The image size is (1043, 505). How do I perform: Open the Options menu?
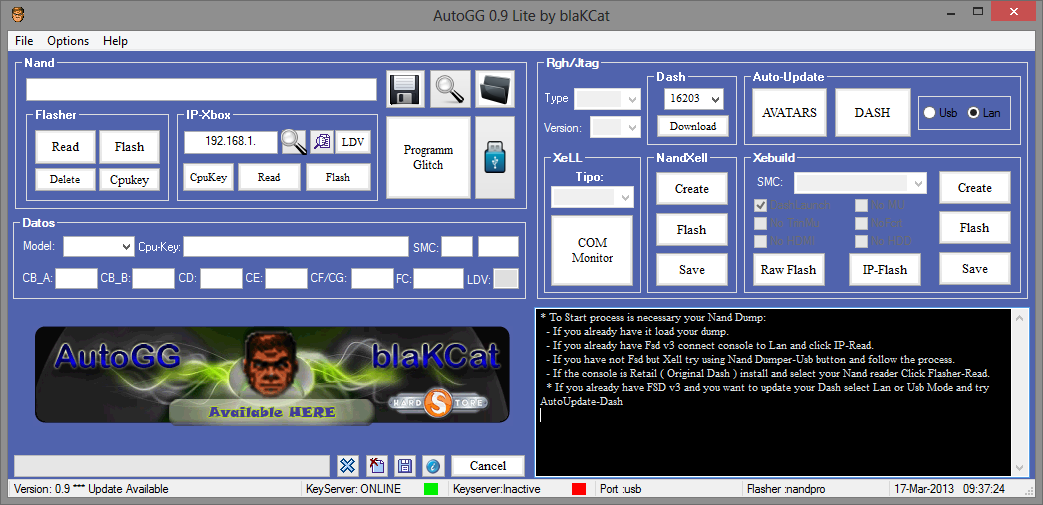68,41
